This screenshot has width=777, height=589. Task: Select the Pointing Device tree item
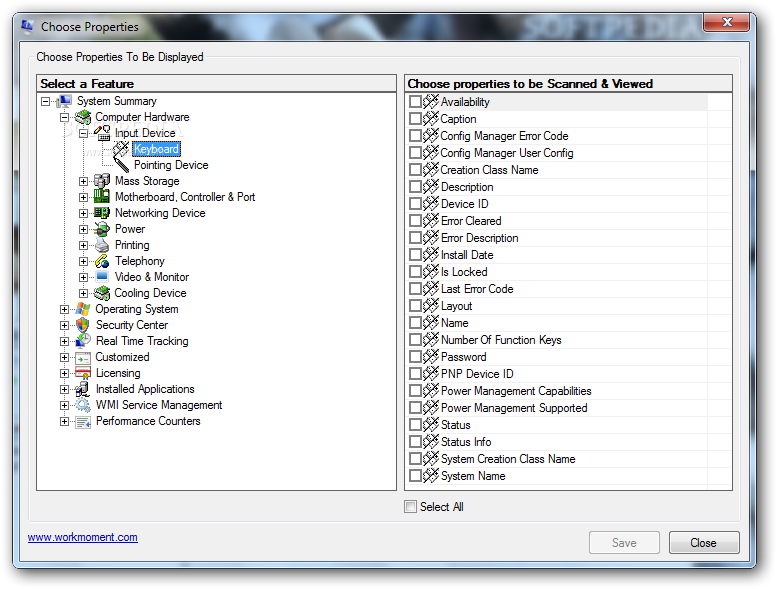171,165
